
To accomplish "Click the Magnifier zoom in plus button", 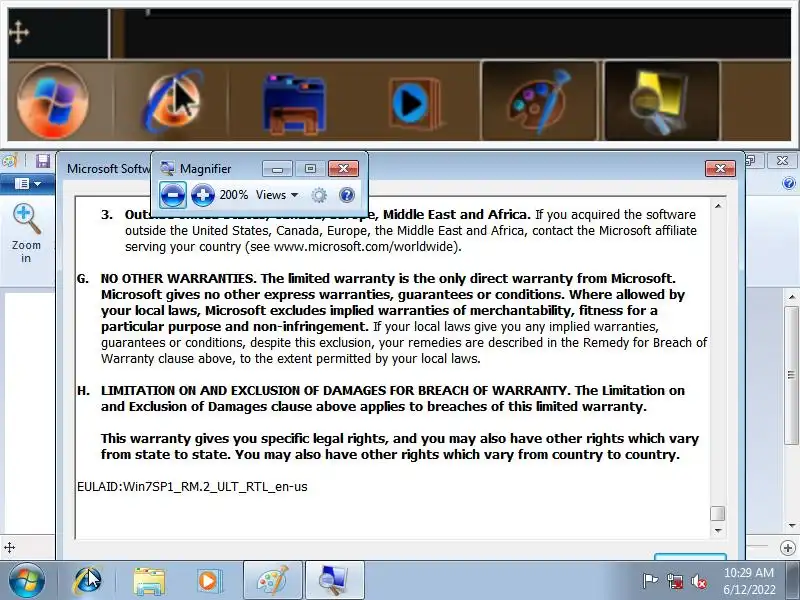I will [203, 194].
